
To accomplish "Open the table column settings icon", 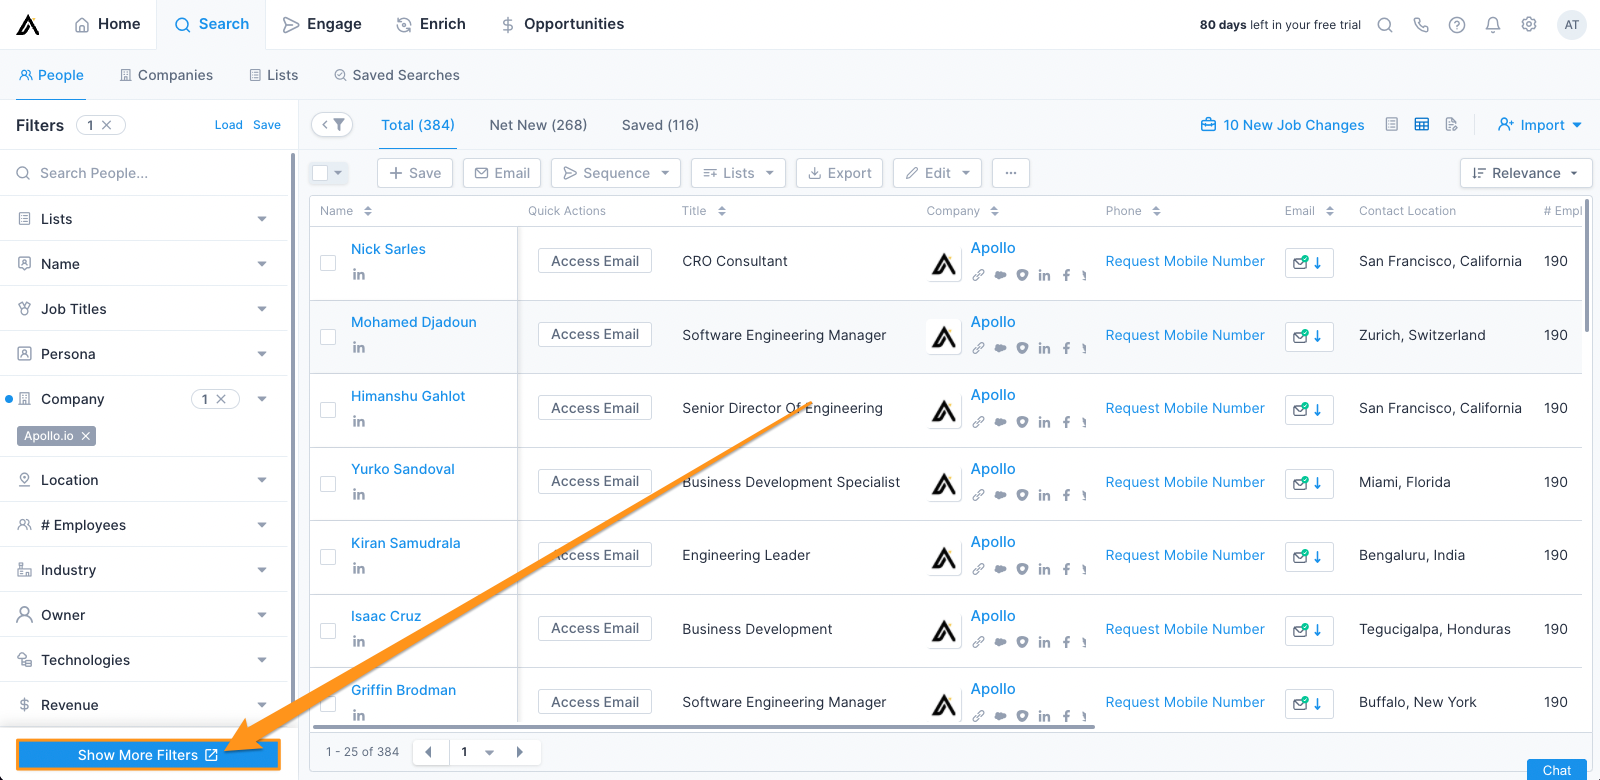I will pyautogui.click(x=1452, y=125).
